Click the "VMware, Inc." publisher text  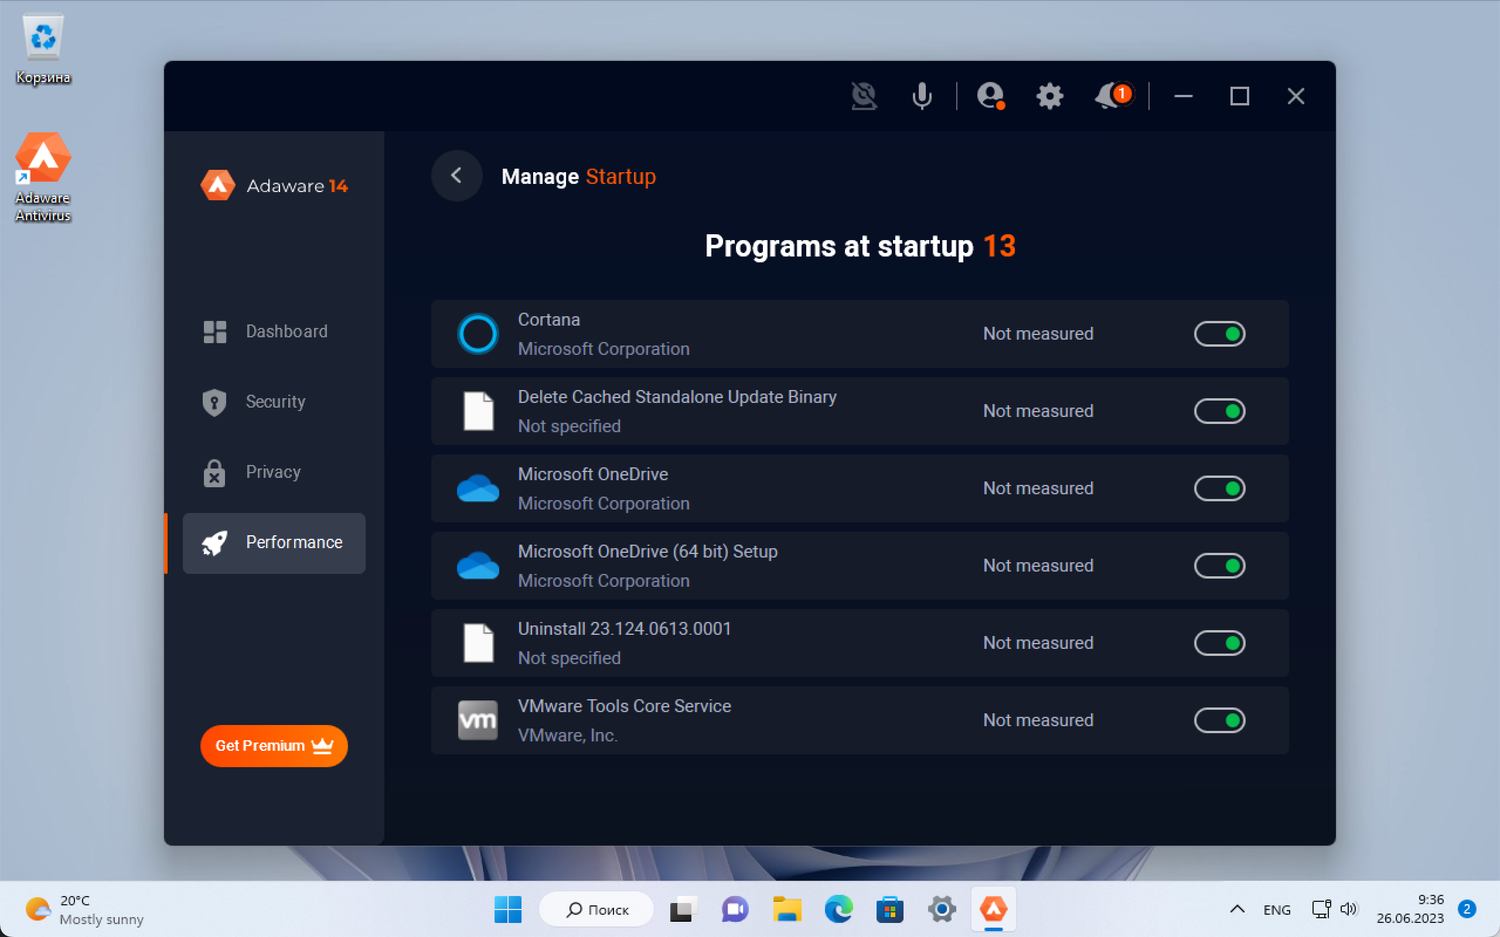point(568,736)
